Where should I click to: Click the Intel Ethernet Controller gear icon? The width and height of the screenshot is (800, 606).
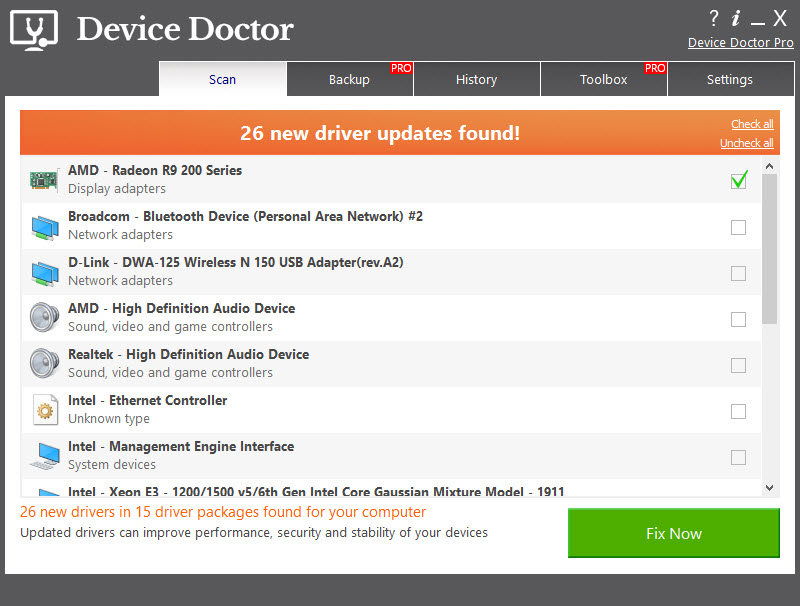[x=45, y=410]
